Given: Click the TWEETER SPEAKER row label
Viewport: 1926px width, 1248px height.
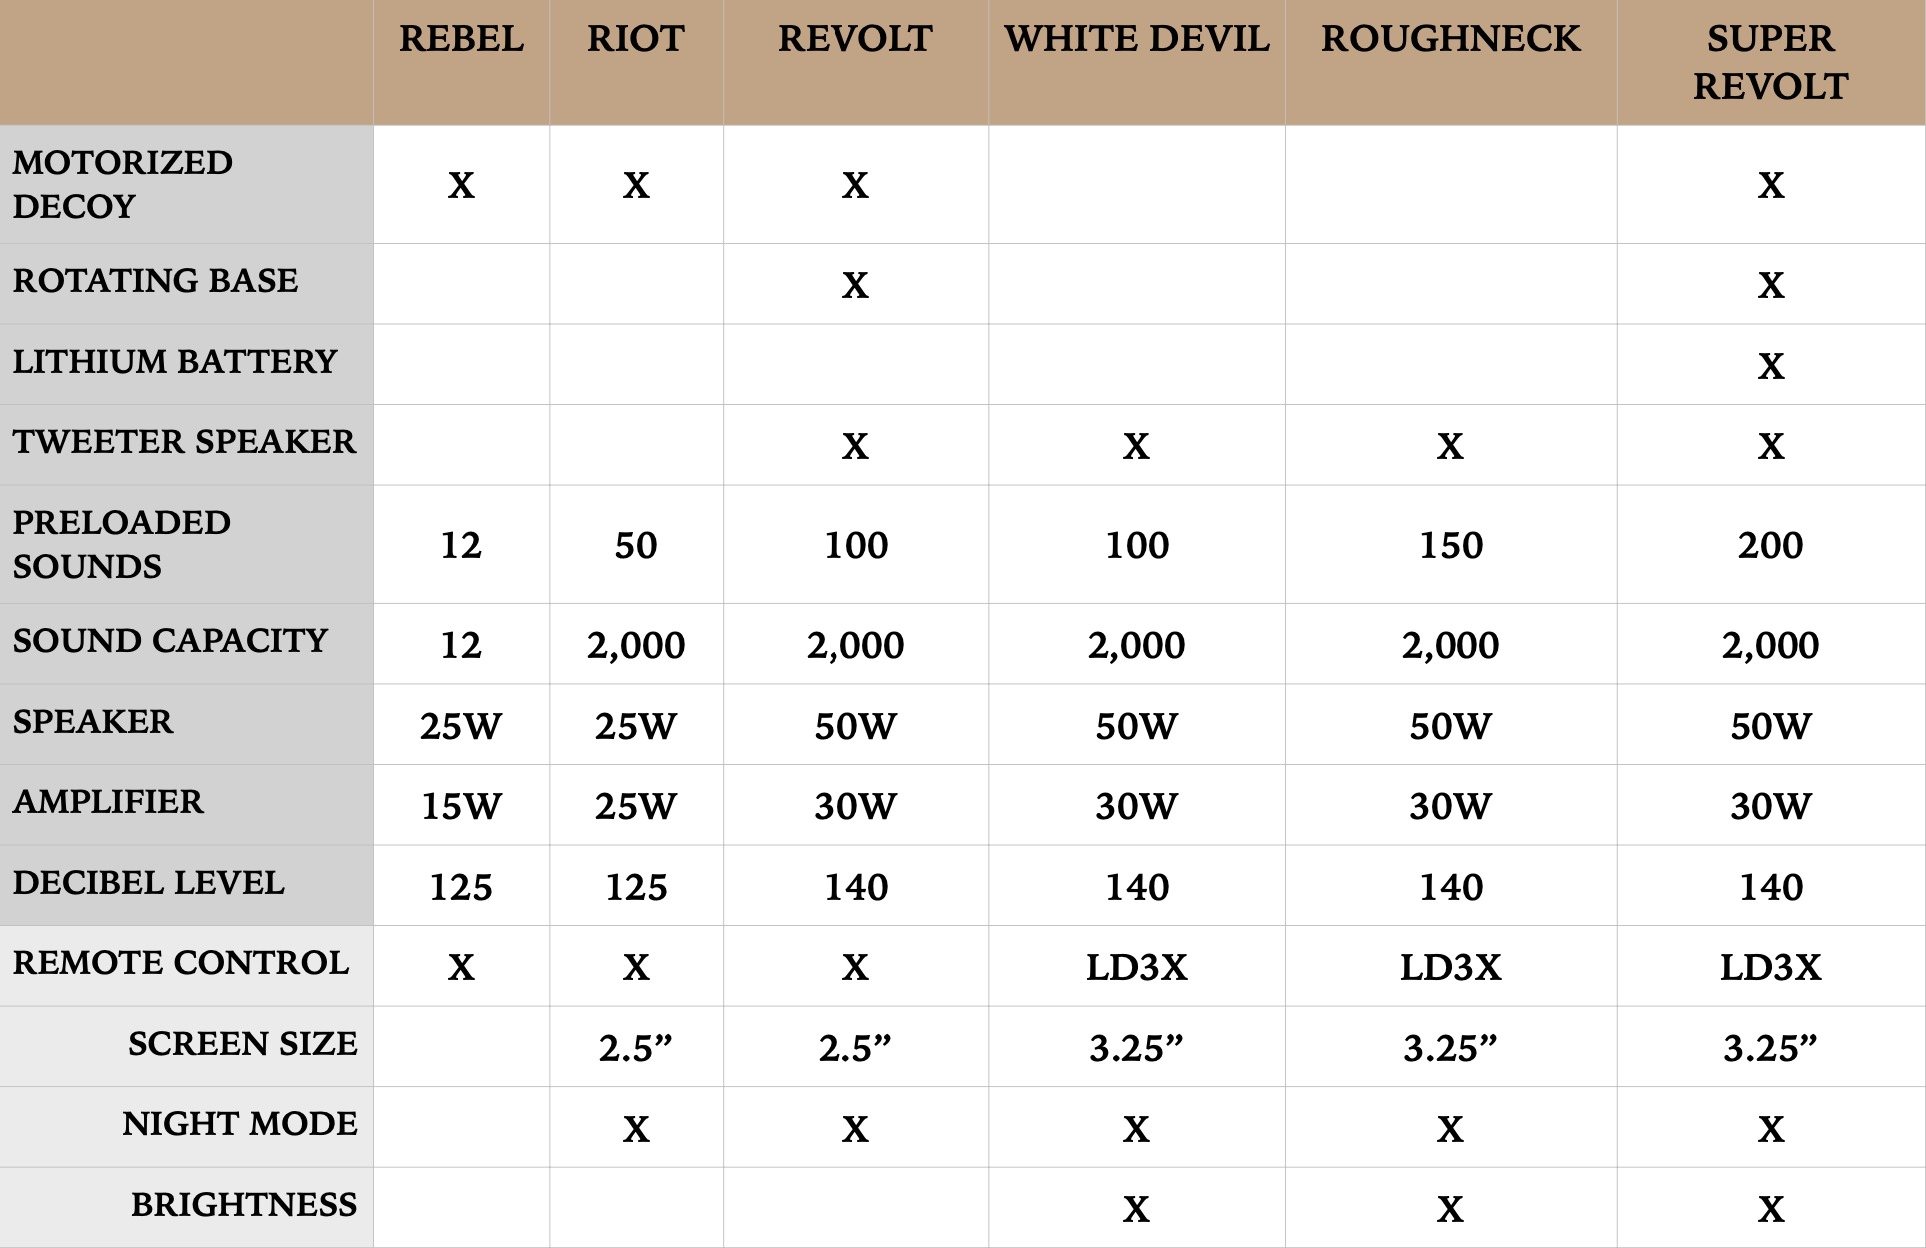Looking at the screenshot, I should click(184, 442).
